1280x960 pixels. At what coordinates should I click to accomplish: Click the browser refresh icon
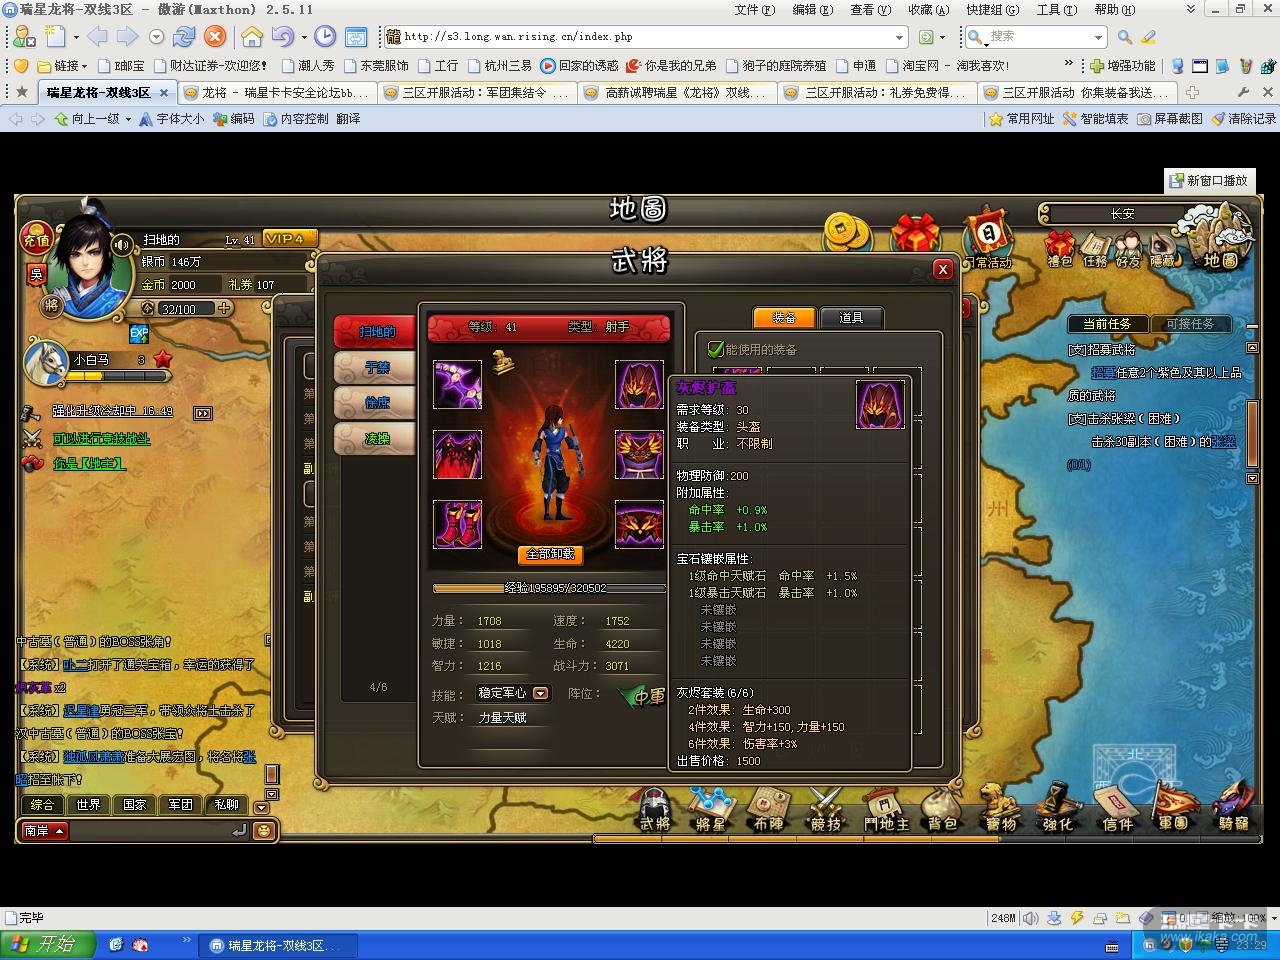coord(184,37)
